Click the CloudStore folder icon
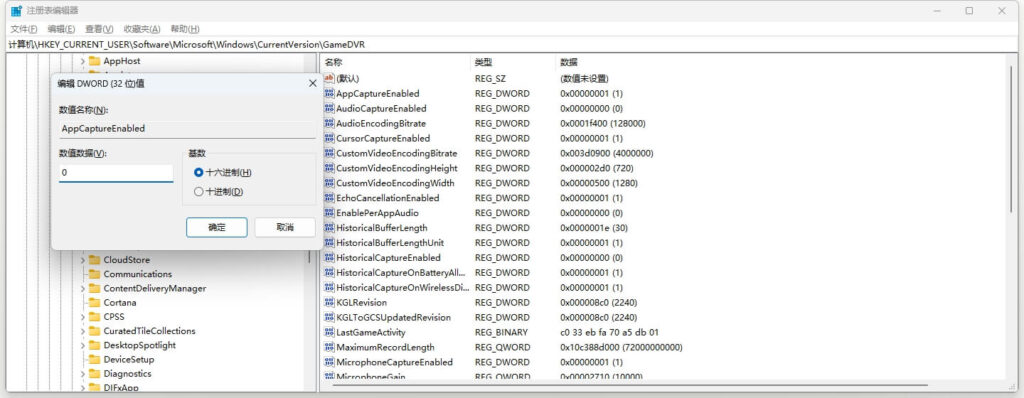This screenshot has height=398, width=1024. pyautogui.click(x=94, y=259)
